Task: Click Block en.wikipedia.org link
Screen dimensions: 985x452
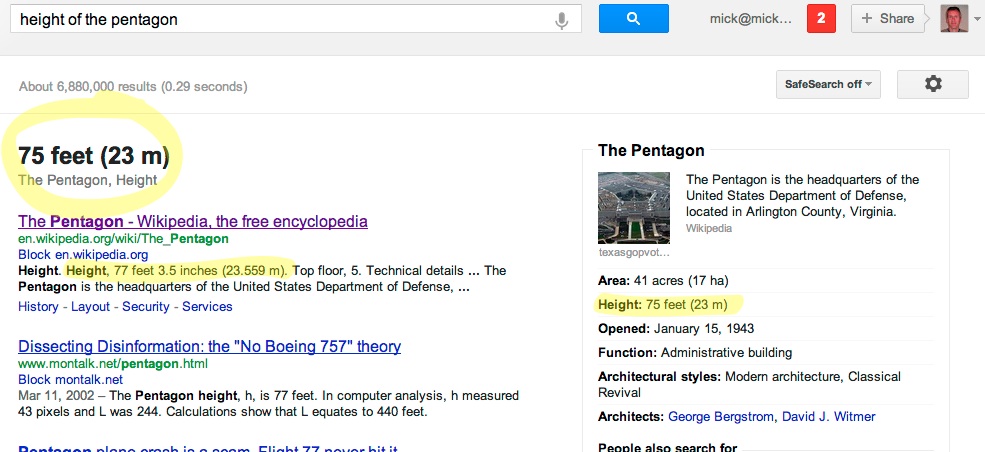Action: (83, 255)
